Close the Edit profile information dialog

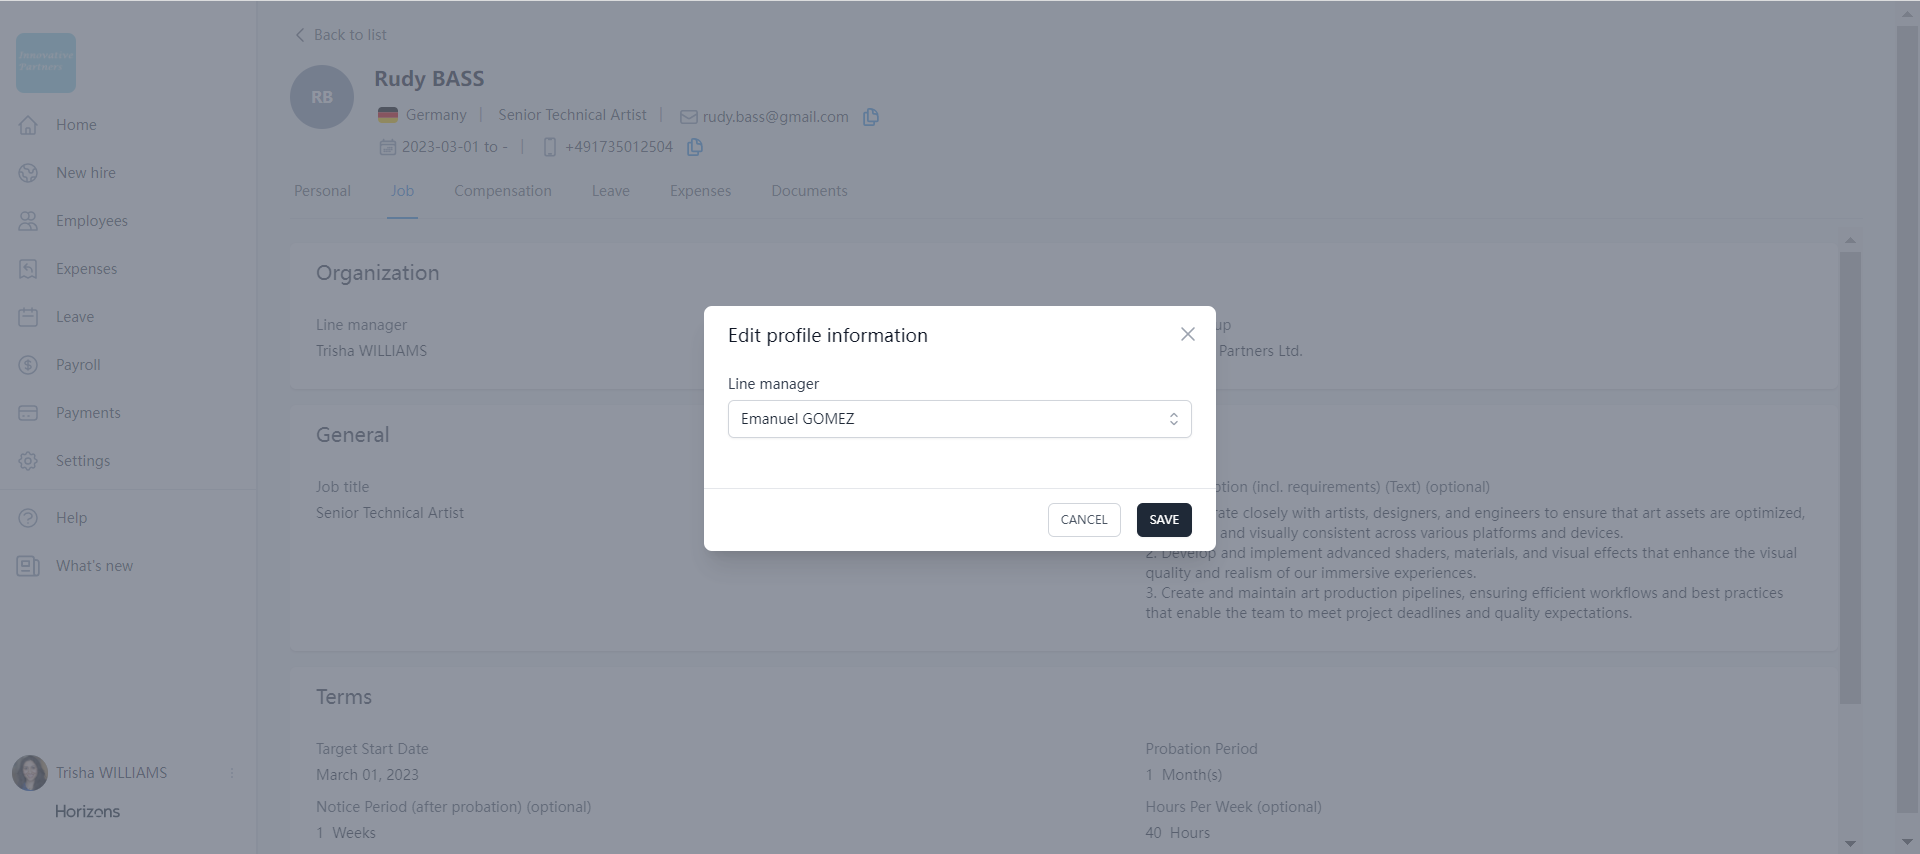[x=1188, y=334]
